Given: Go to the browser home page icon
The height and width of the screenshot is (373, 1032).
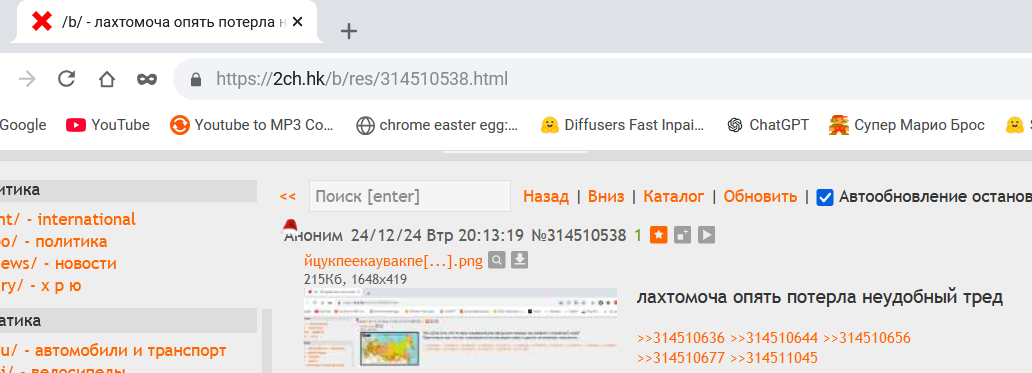Looking at the screenshot, I should click(107, 80).
